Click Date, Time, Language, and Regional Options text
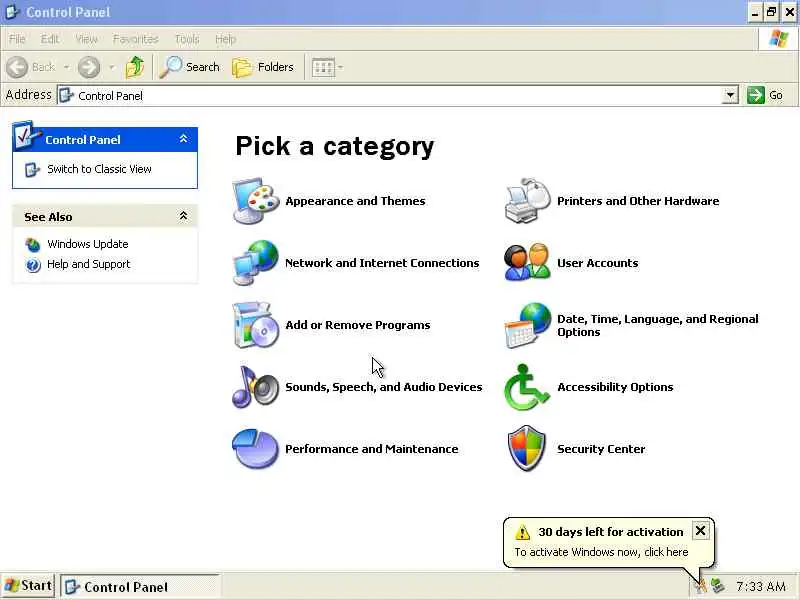This screenshot has height=600, width=800. pyautogui.click(x=658, y=325)
